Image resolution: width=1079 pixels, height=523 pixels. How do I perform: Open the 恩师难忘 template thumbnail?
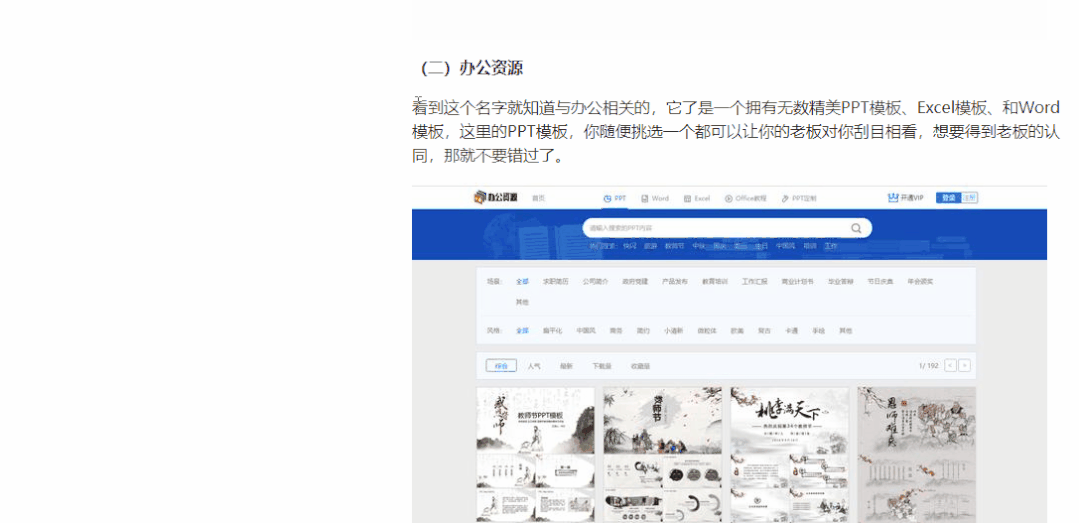917,454
